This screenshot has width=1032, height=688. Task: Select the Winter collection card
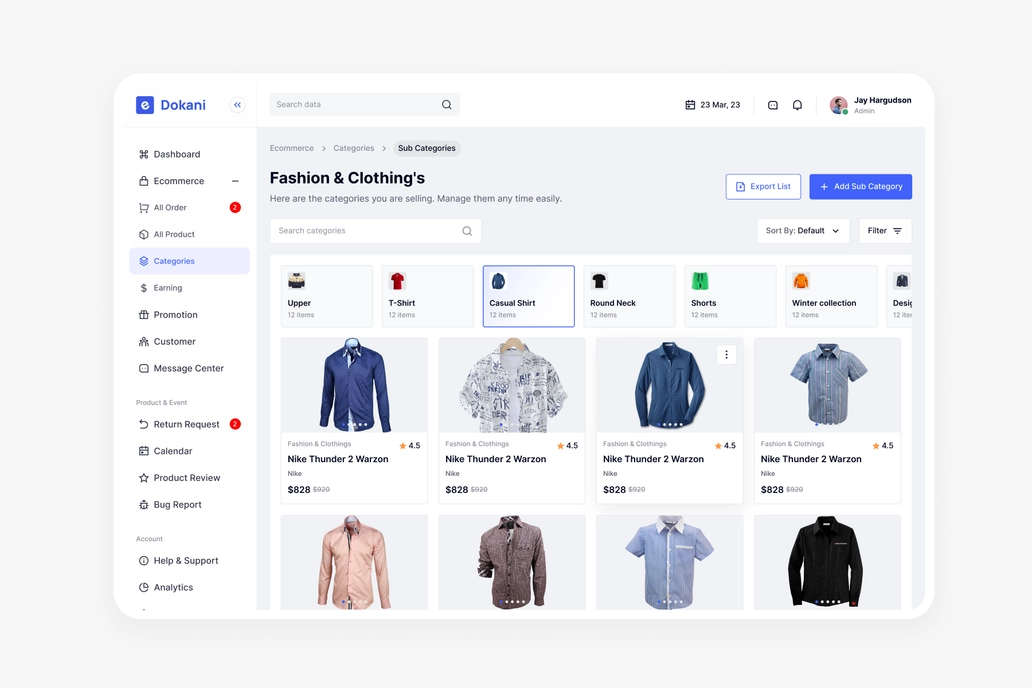tap(831, 296)
